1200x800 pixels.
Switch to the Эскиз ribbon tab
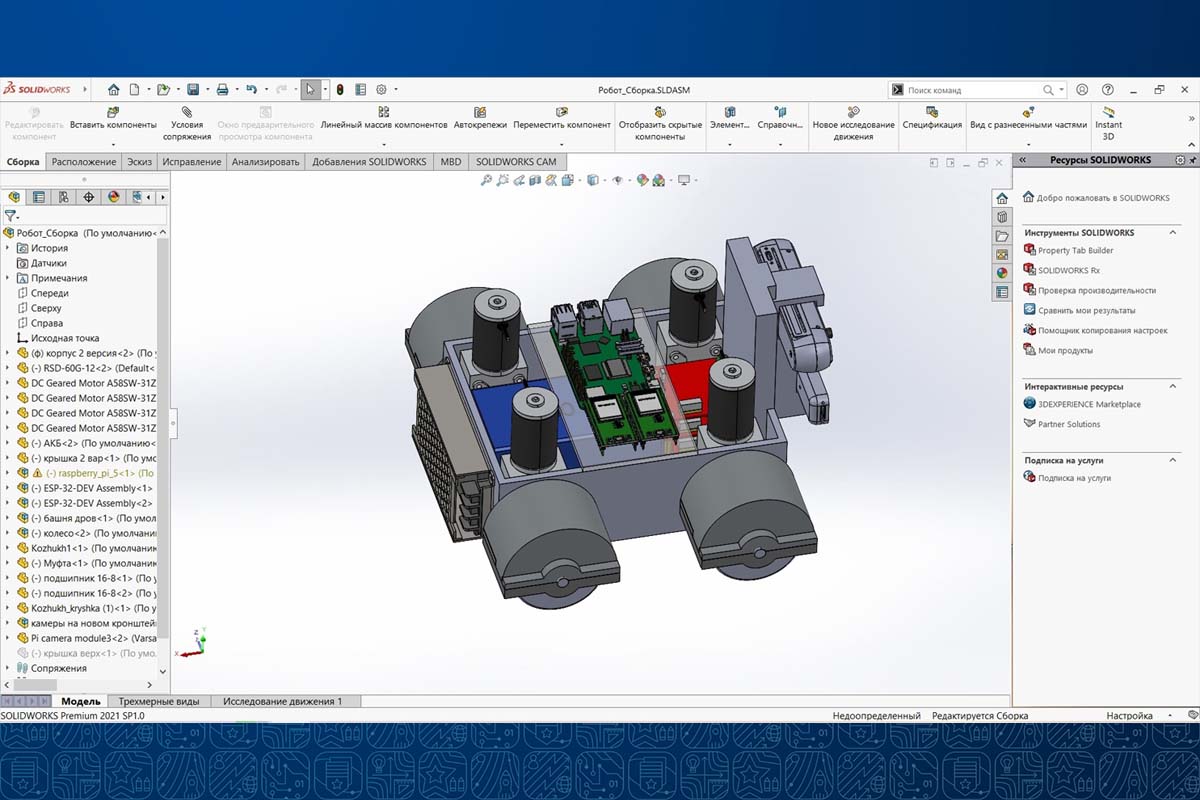tap(140, 161)
